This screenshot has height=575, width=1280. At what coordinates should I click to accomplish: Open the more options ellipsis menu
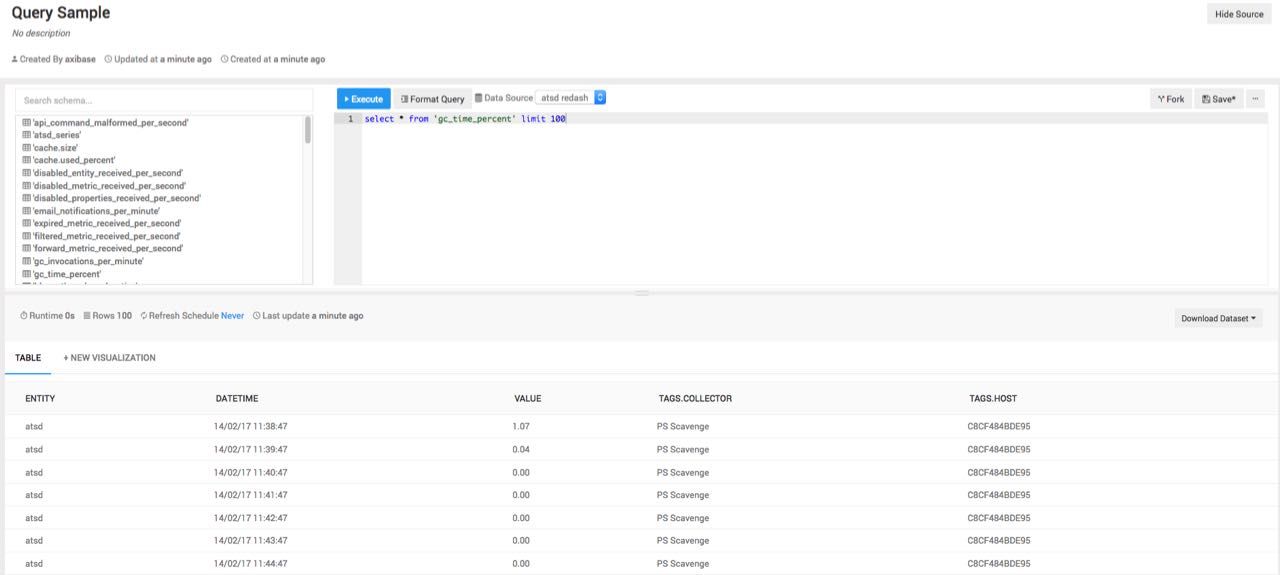coord(1255,99)
